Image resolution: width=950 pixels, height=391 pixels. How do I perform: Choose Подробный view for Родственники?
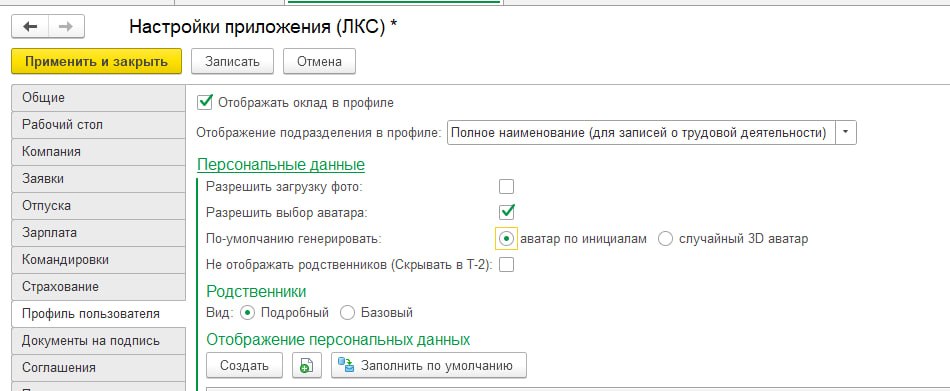(x=247, y=313)
